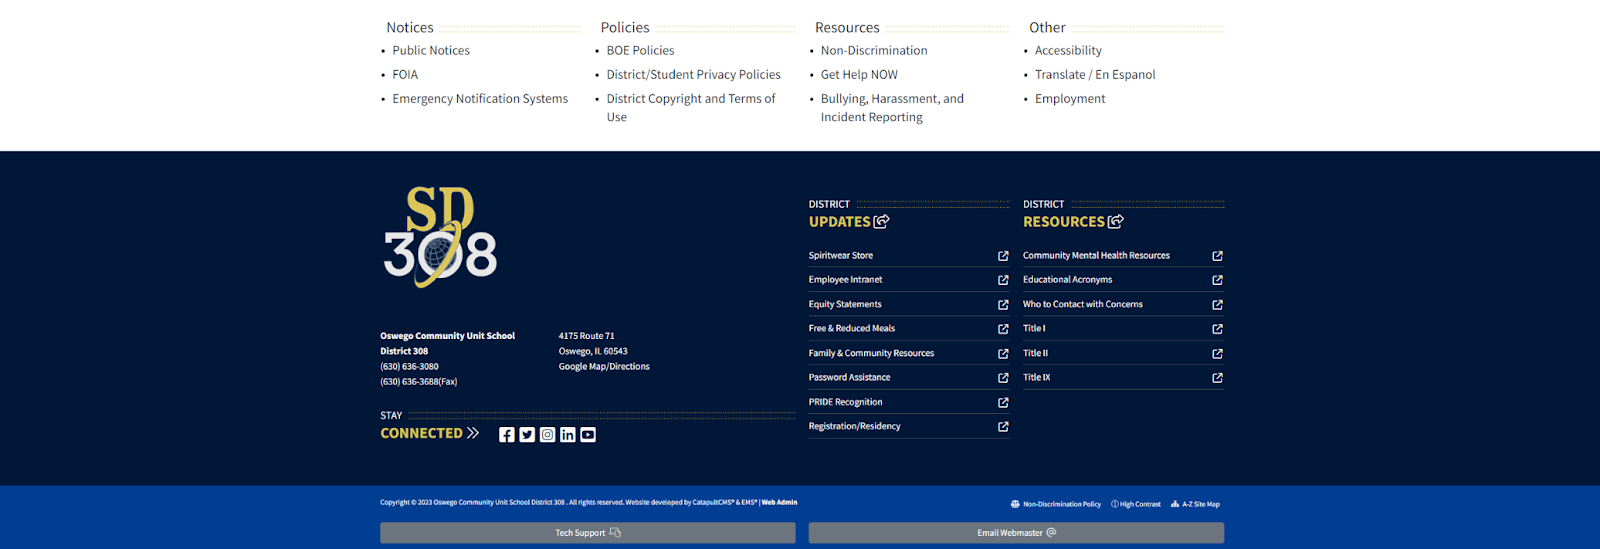1600x549 pixels.
Task: Click external link icon beside Title IX
Action: (1217, 378)
